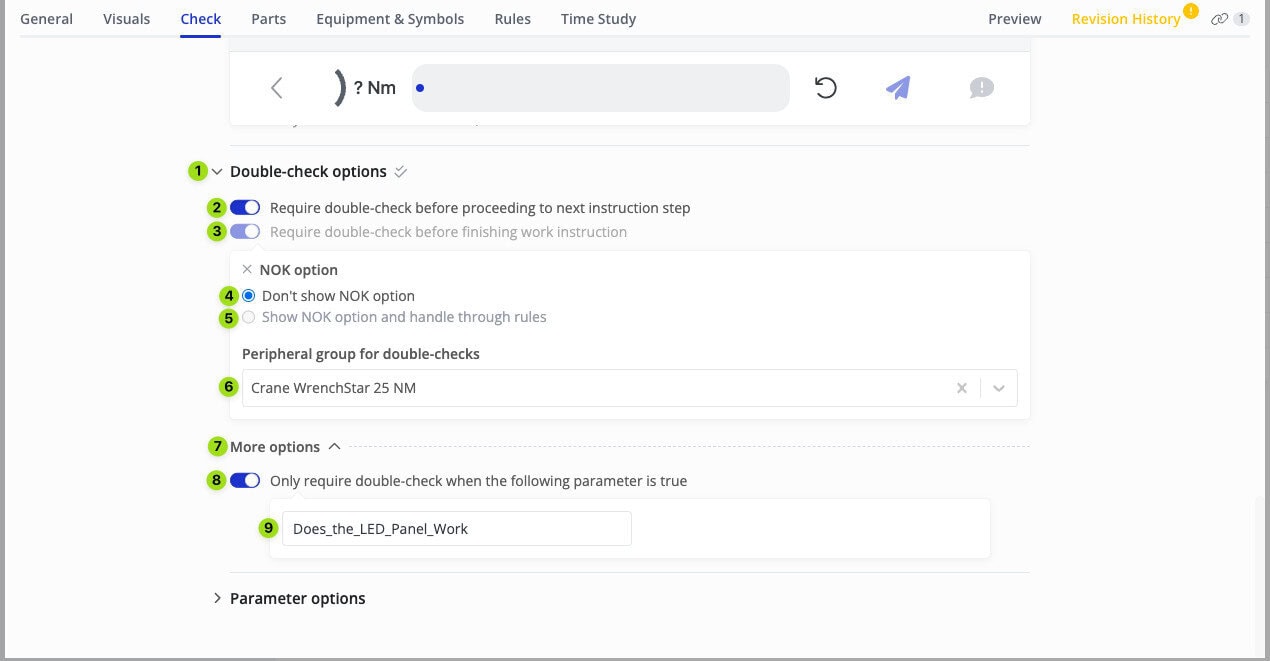Click the back arrow in preview bar
Screen dimensions: 1270x661
click(x=277, y=88)
